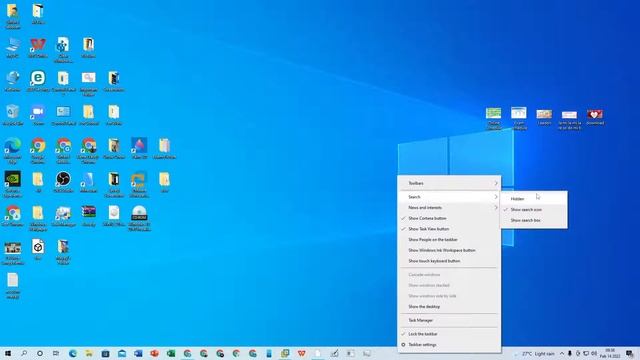Open the notification center icon
This screenshot has height=360, width=640.
pyautogui.click(x=630, y=353)
